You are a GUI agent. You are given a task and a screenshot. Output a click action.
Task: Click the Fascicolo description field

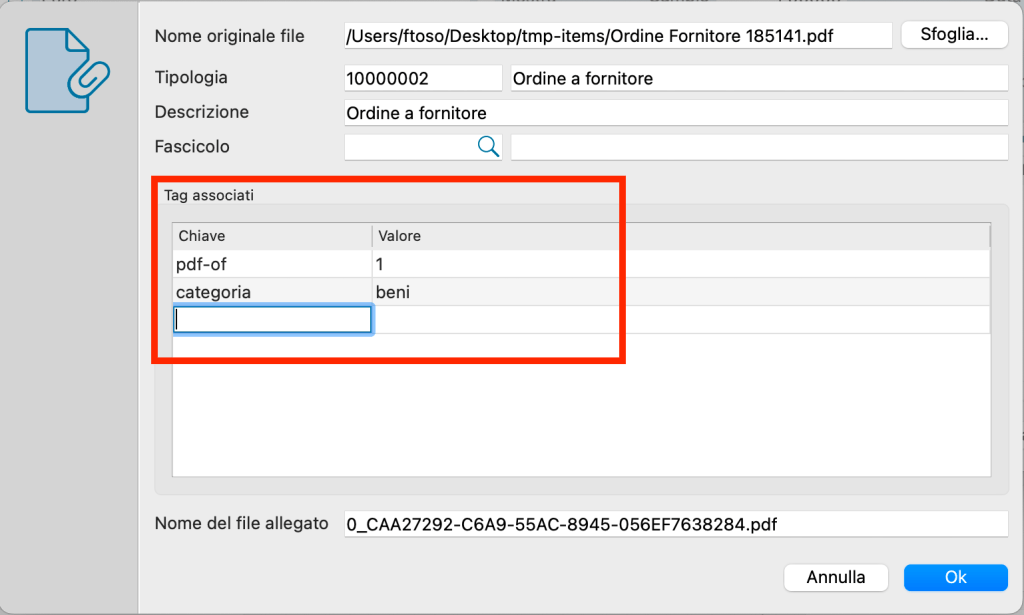point(758,147)
